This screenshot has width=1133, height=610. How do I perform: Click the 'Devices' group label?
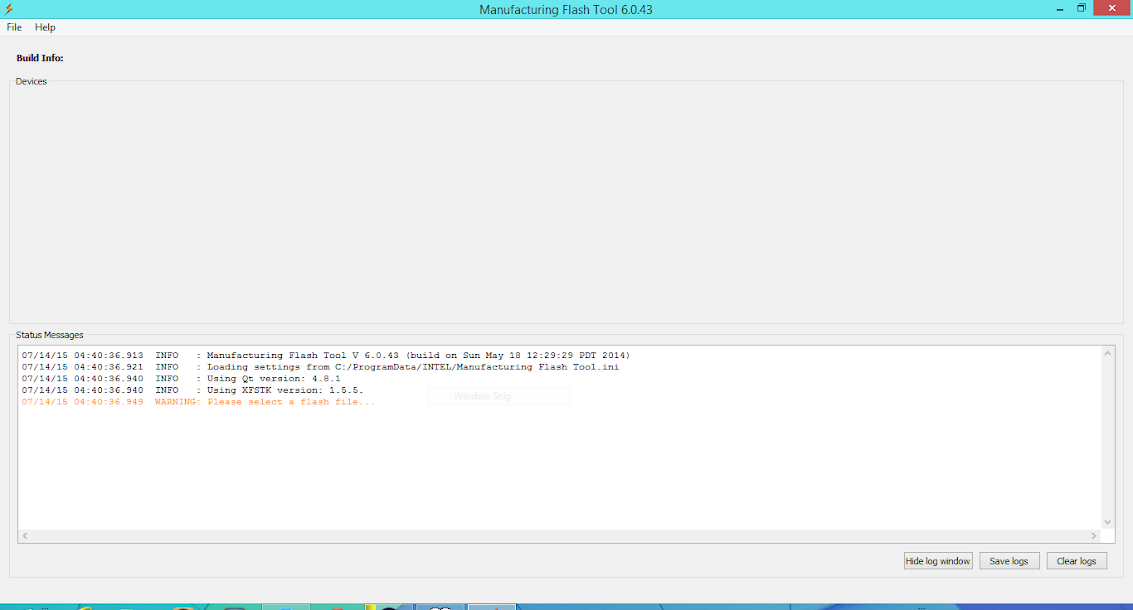31,82
